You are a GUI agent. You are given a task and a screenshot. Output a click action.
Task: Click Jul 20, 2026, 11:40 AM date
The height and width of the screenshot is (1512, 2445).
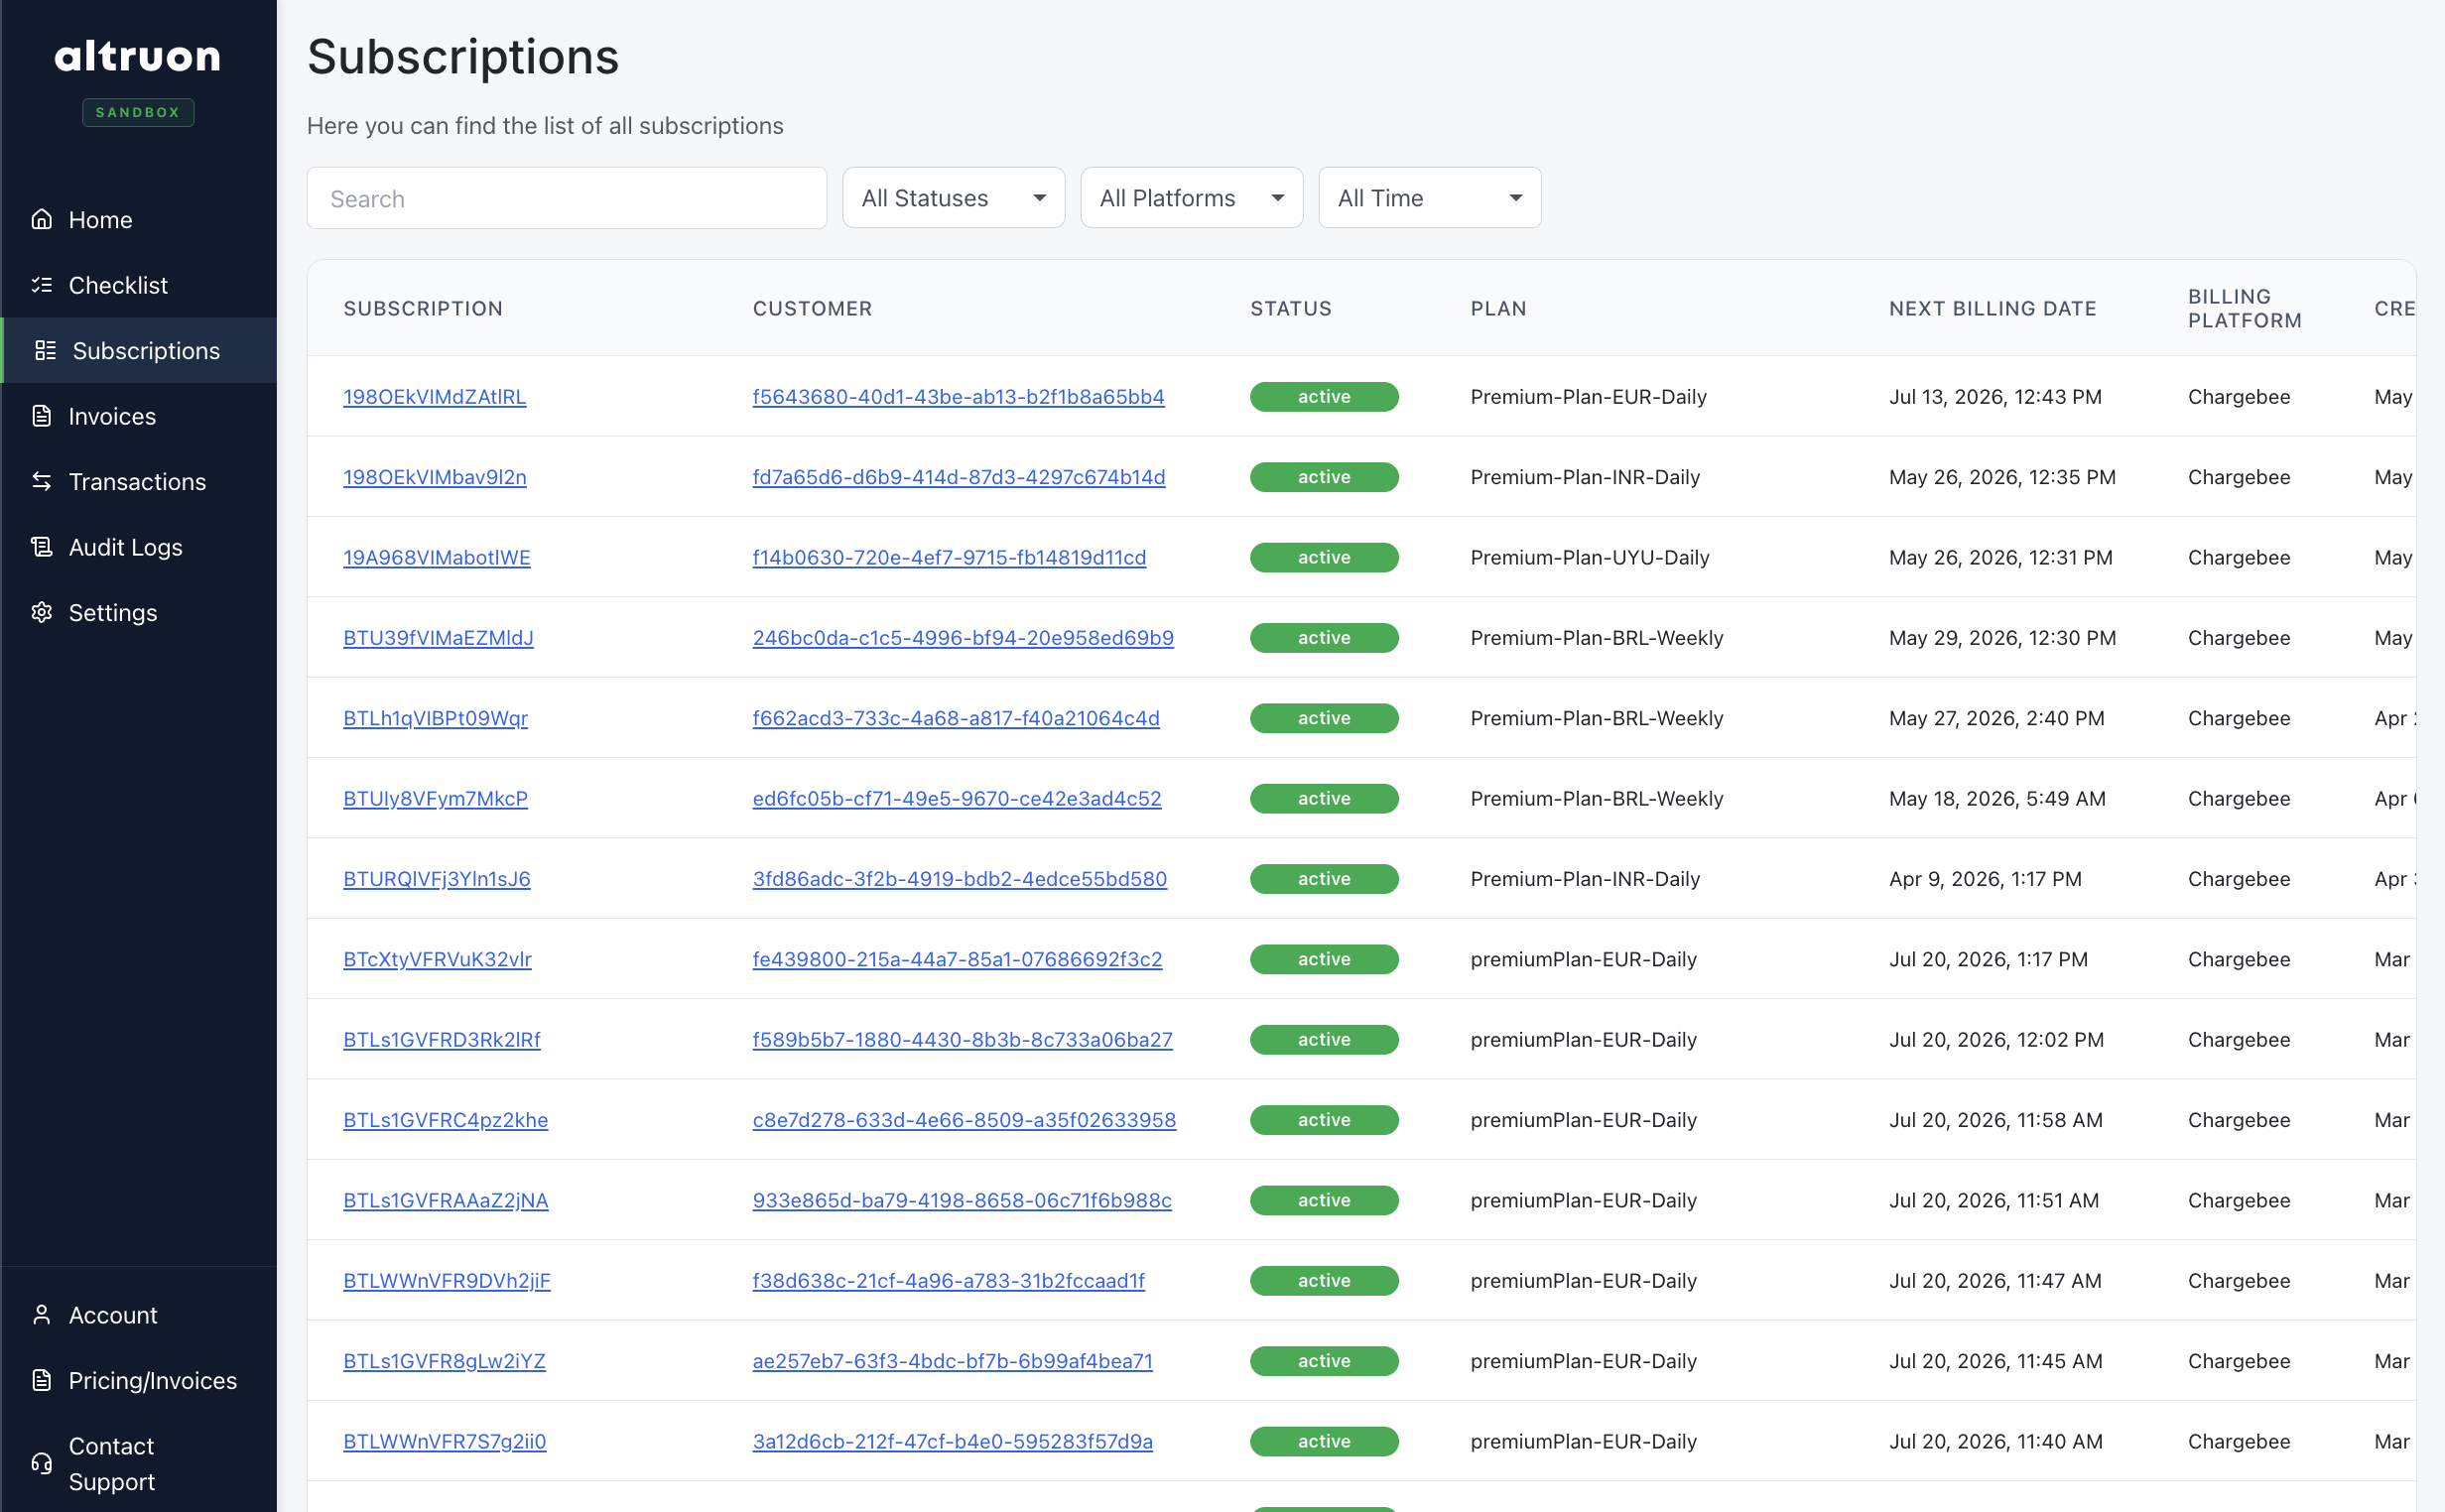pos(1995,1441)
